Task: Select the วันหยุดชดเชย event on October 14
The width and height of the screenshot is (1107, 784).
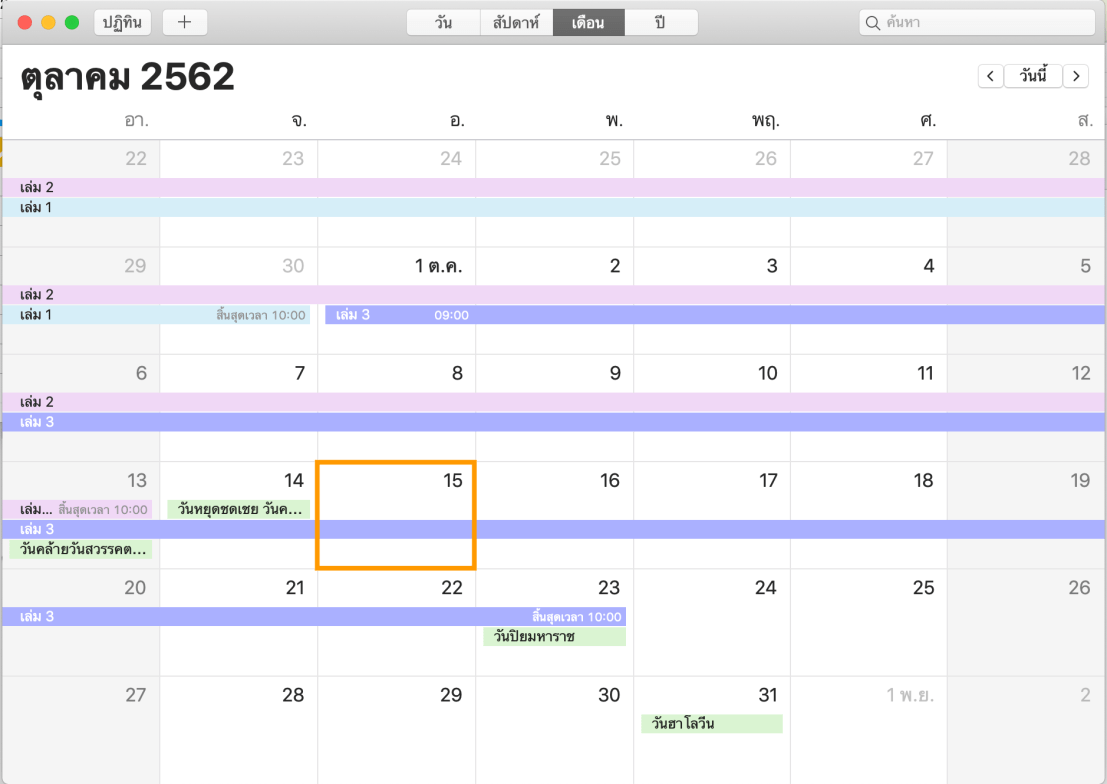Action: tap(238, 509)
